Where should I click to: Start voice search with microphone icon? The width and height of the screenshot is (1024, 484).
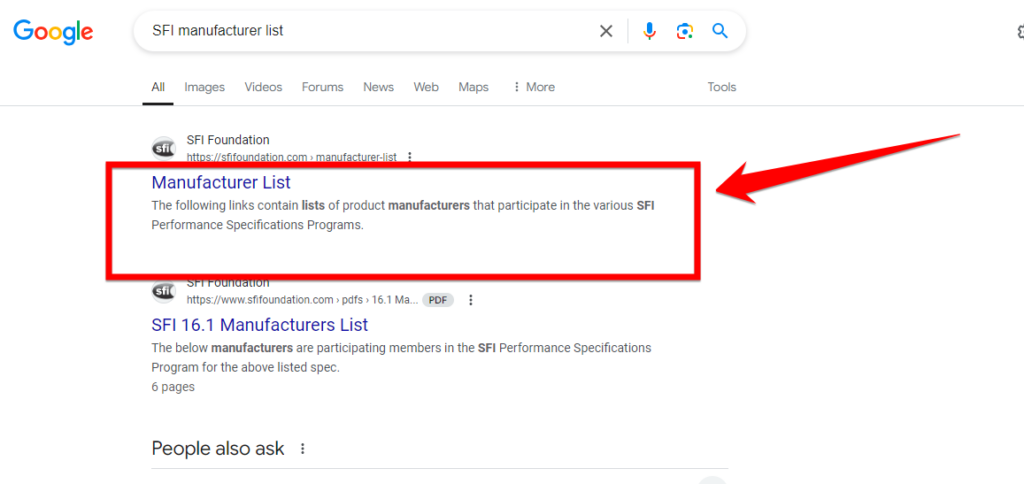[x=649, y=31]
